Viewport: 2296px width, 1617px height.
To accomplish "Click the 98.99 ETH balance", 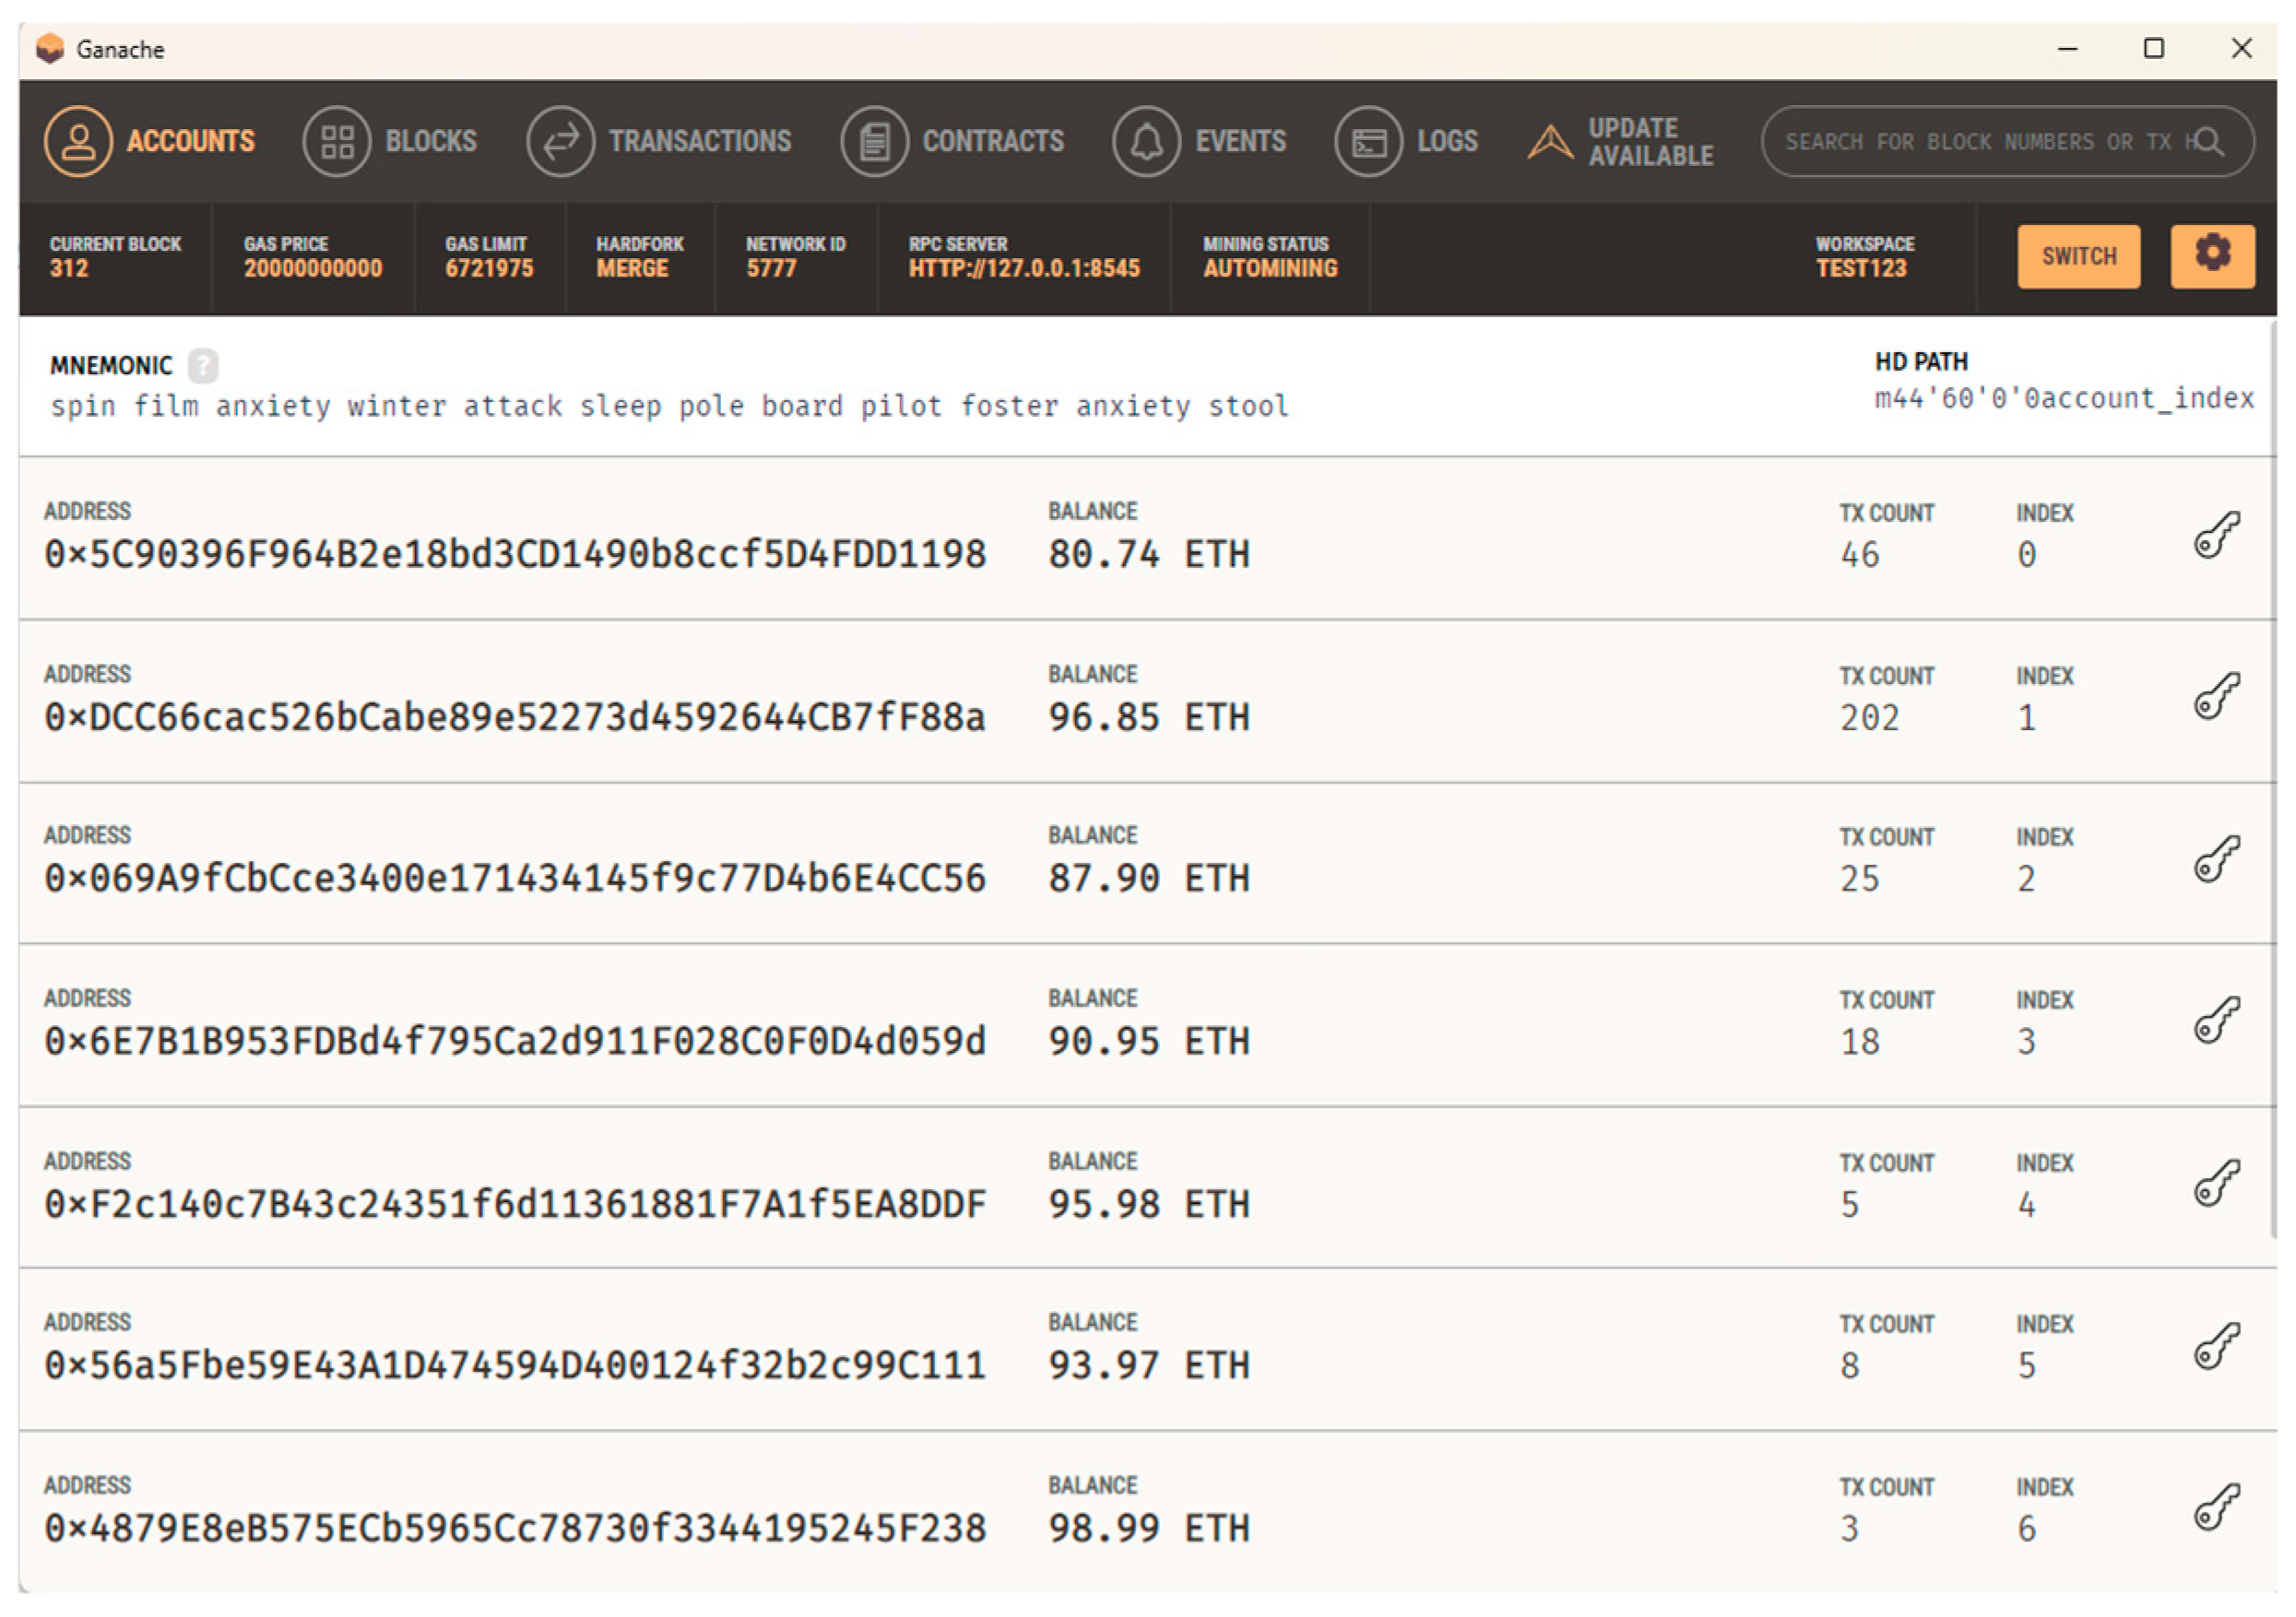I will tap(1149, 1528).
